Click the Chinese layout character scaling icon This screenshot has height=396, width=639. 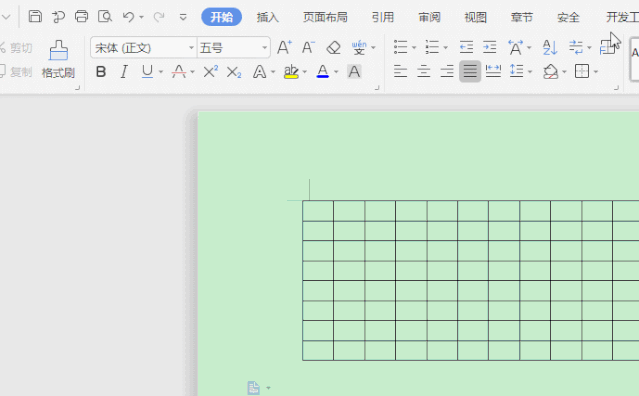516,47
